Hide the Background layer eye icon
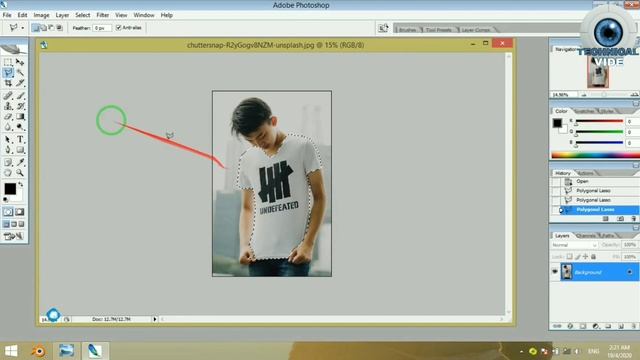This screenshot has width=640, height=360. [555, 272]
